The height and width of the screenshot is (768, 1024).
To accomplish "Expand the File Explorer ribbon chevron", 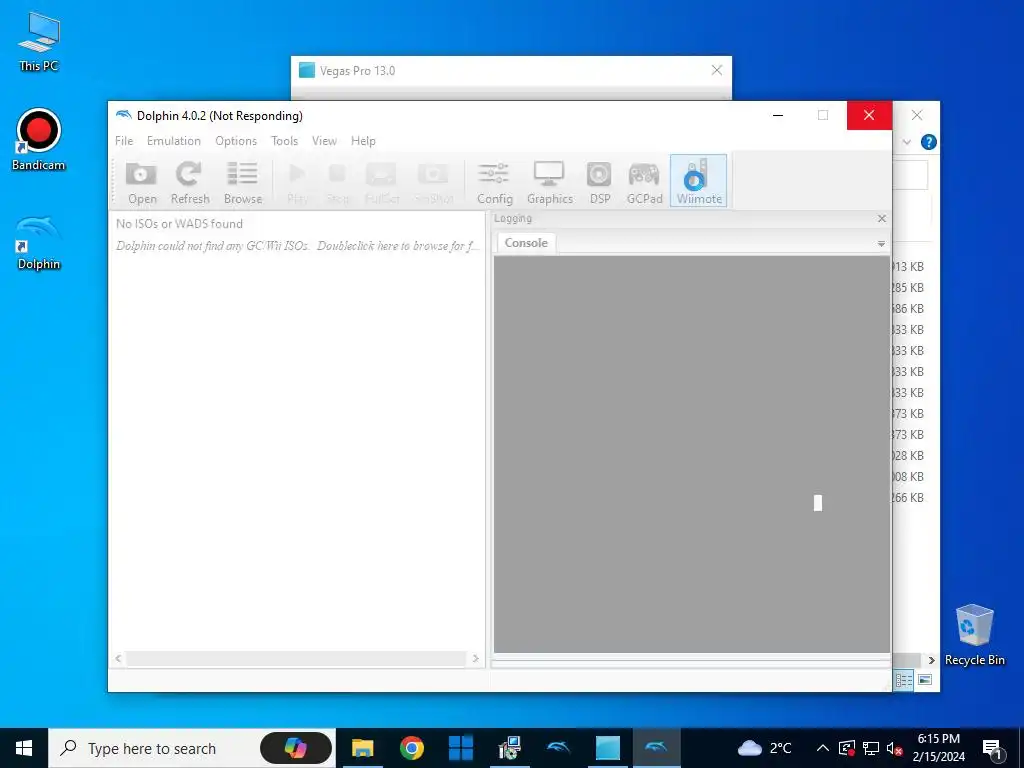I will [906, 142].
